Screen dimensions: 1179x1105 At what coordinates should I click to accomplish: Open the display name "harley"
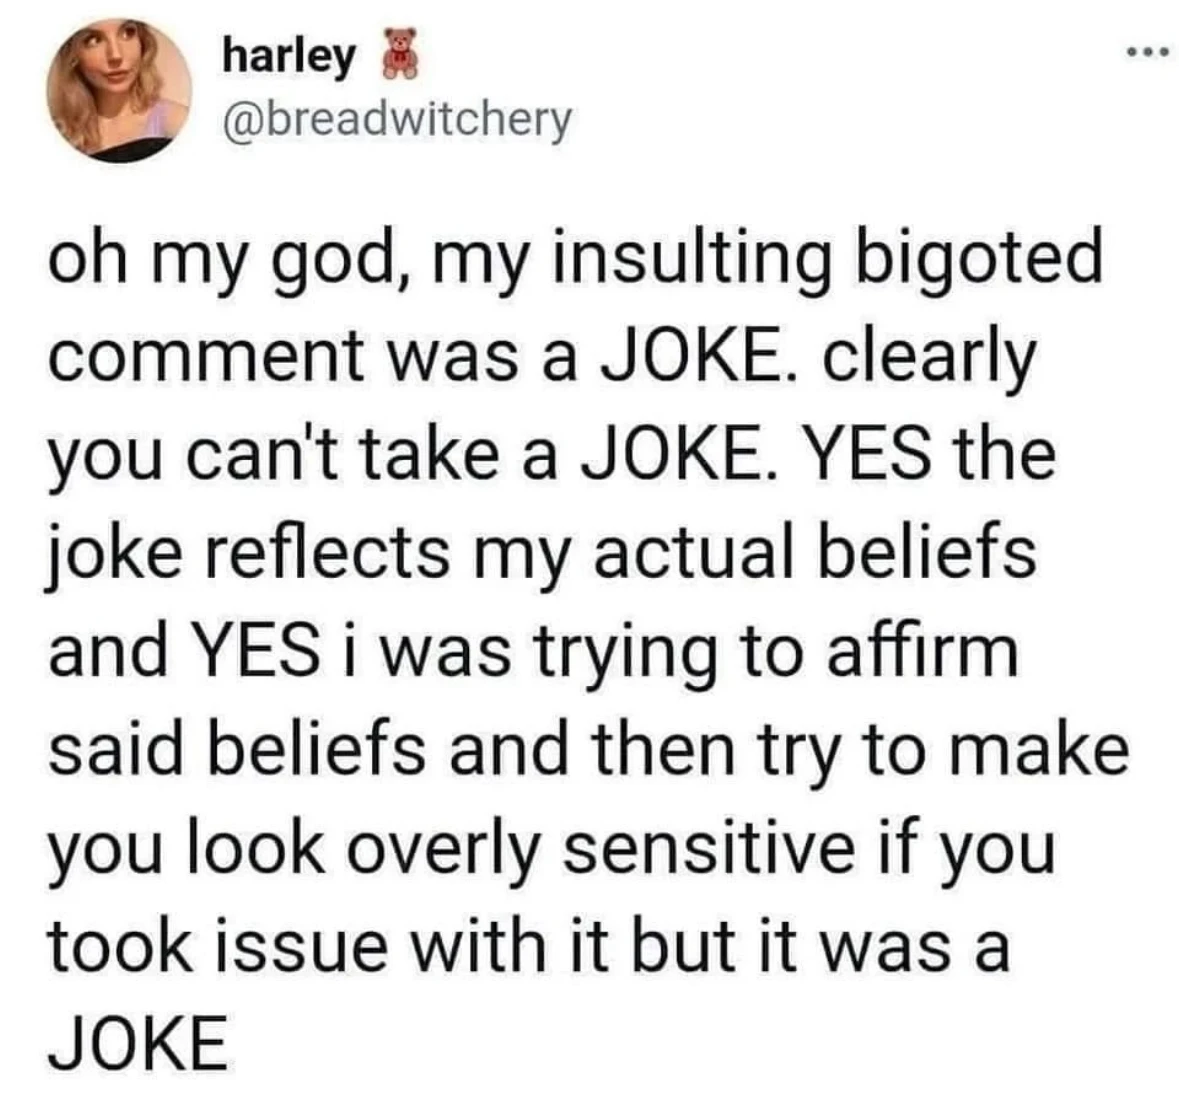point(288,57)
